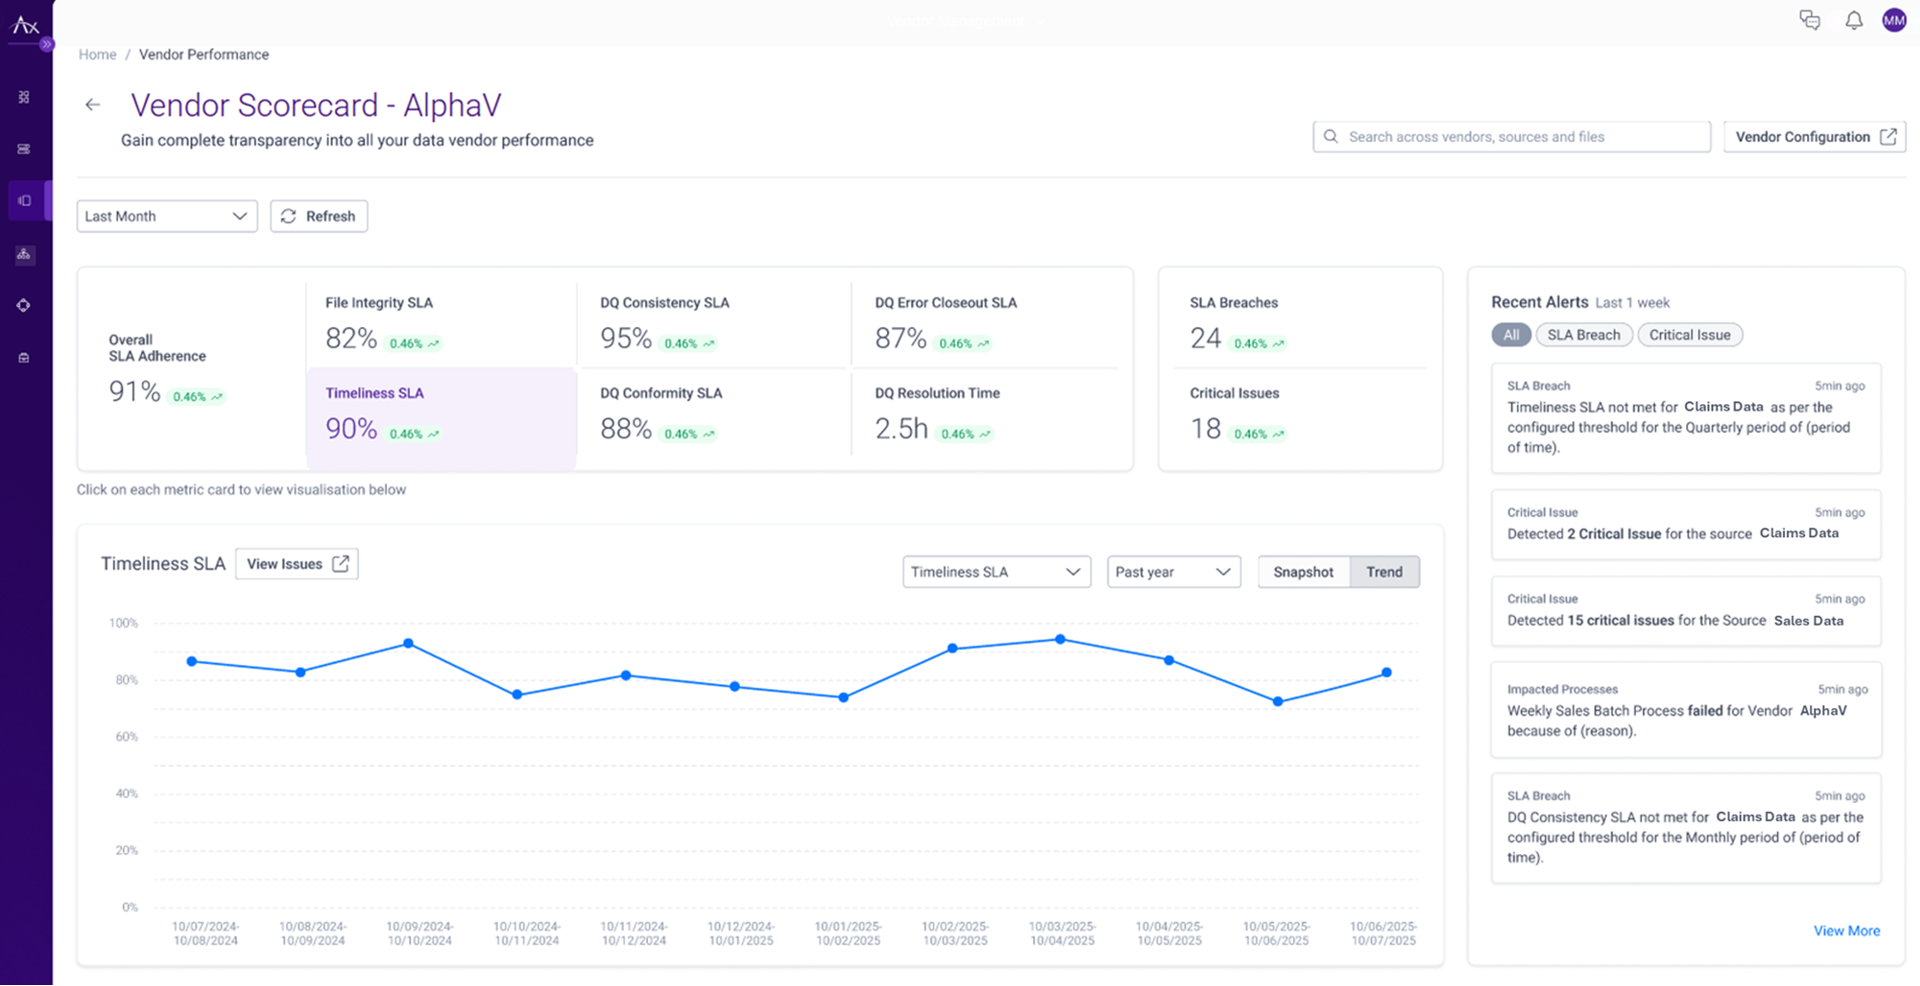Click the search vendors input field
Screen dimensions: 1920x986
(1510, 137)
